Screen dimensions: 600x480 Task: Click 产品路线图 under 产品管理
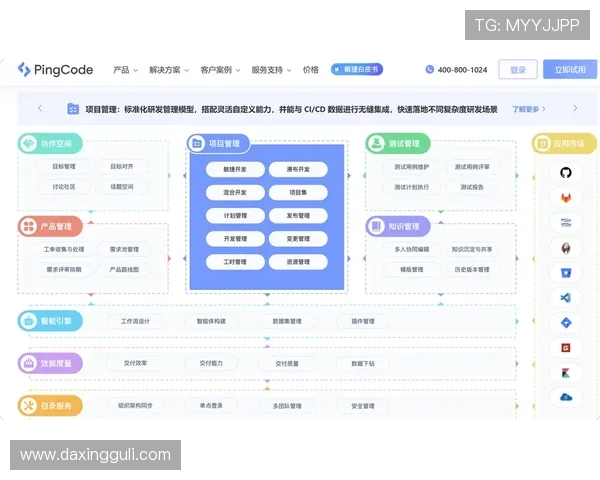click(124, 269)
